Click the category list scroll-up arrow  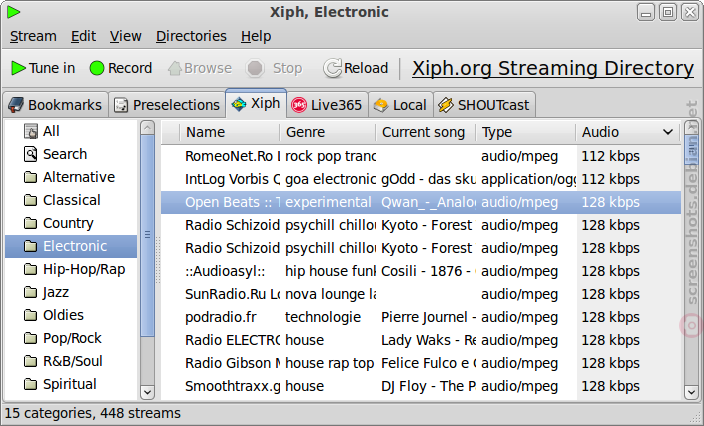[147, 128]
